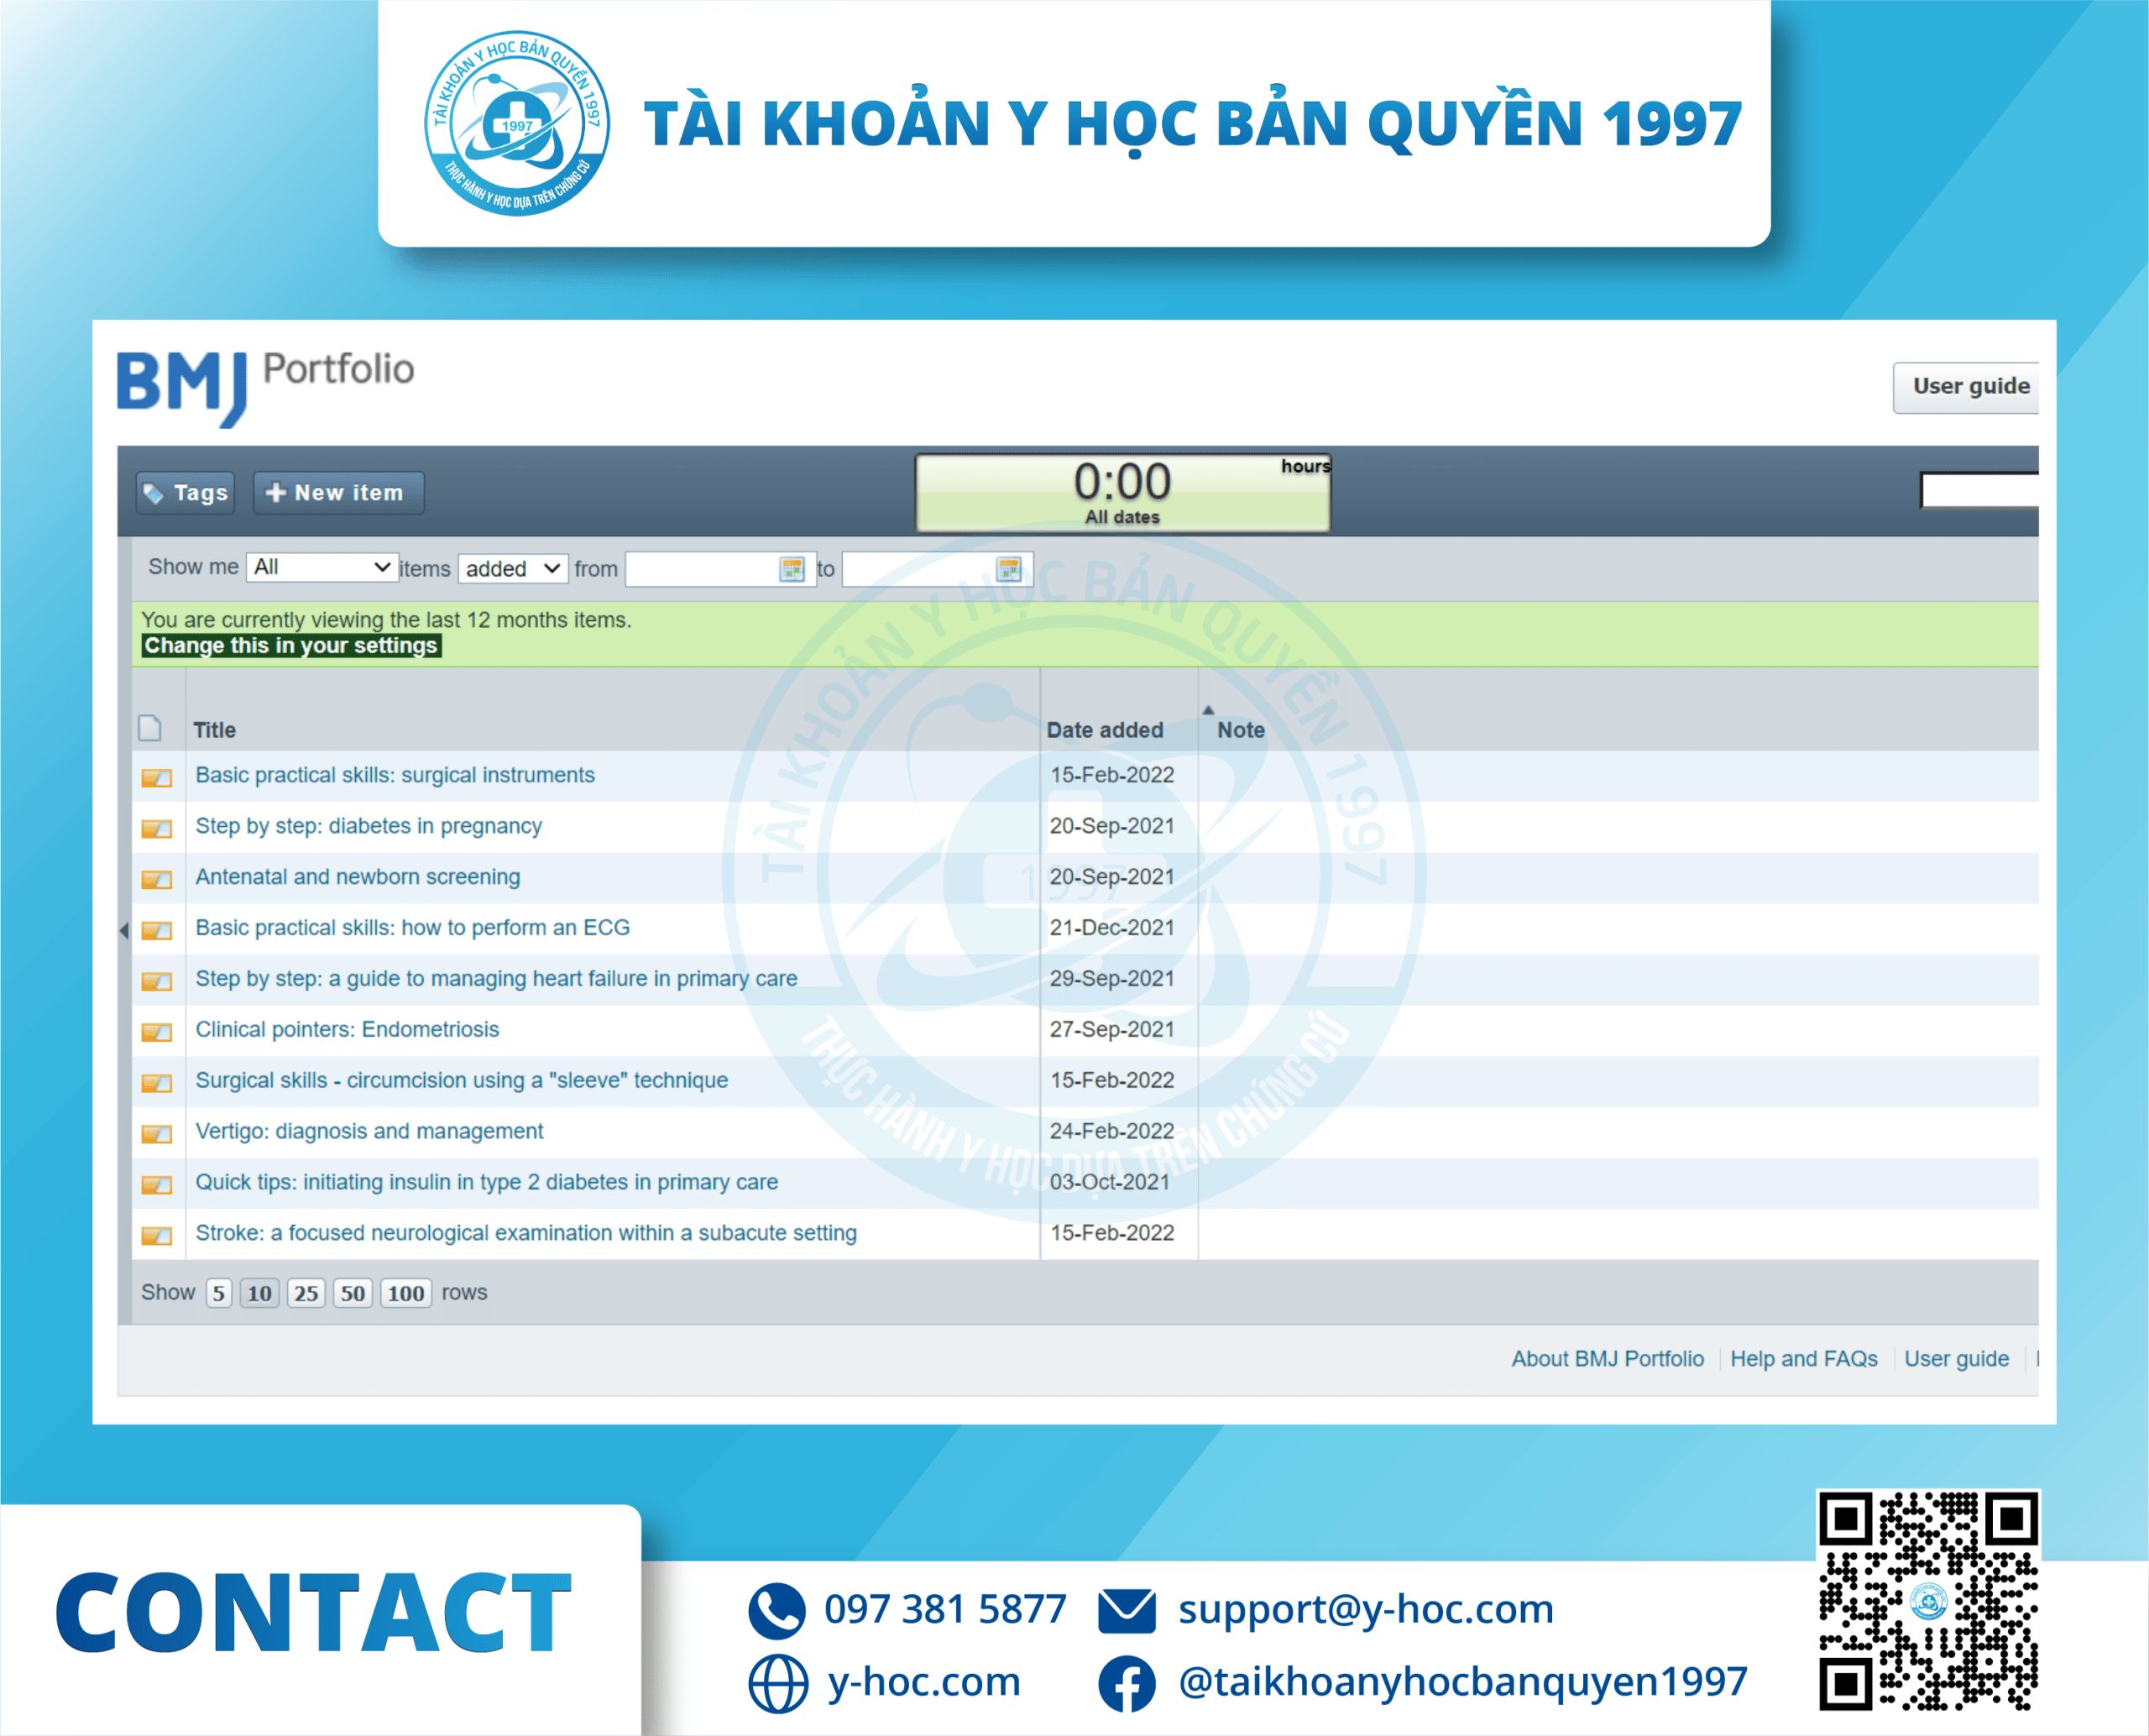Sort the table by Date added
The image size is (2149, 1736).
[1104, 730]
